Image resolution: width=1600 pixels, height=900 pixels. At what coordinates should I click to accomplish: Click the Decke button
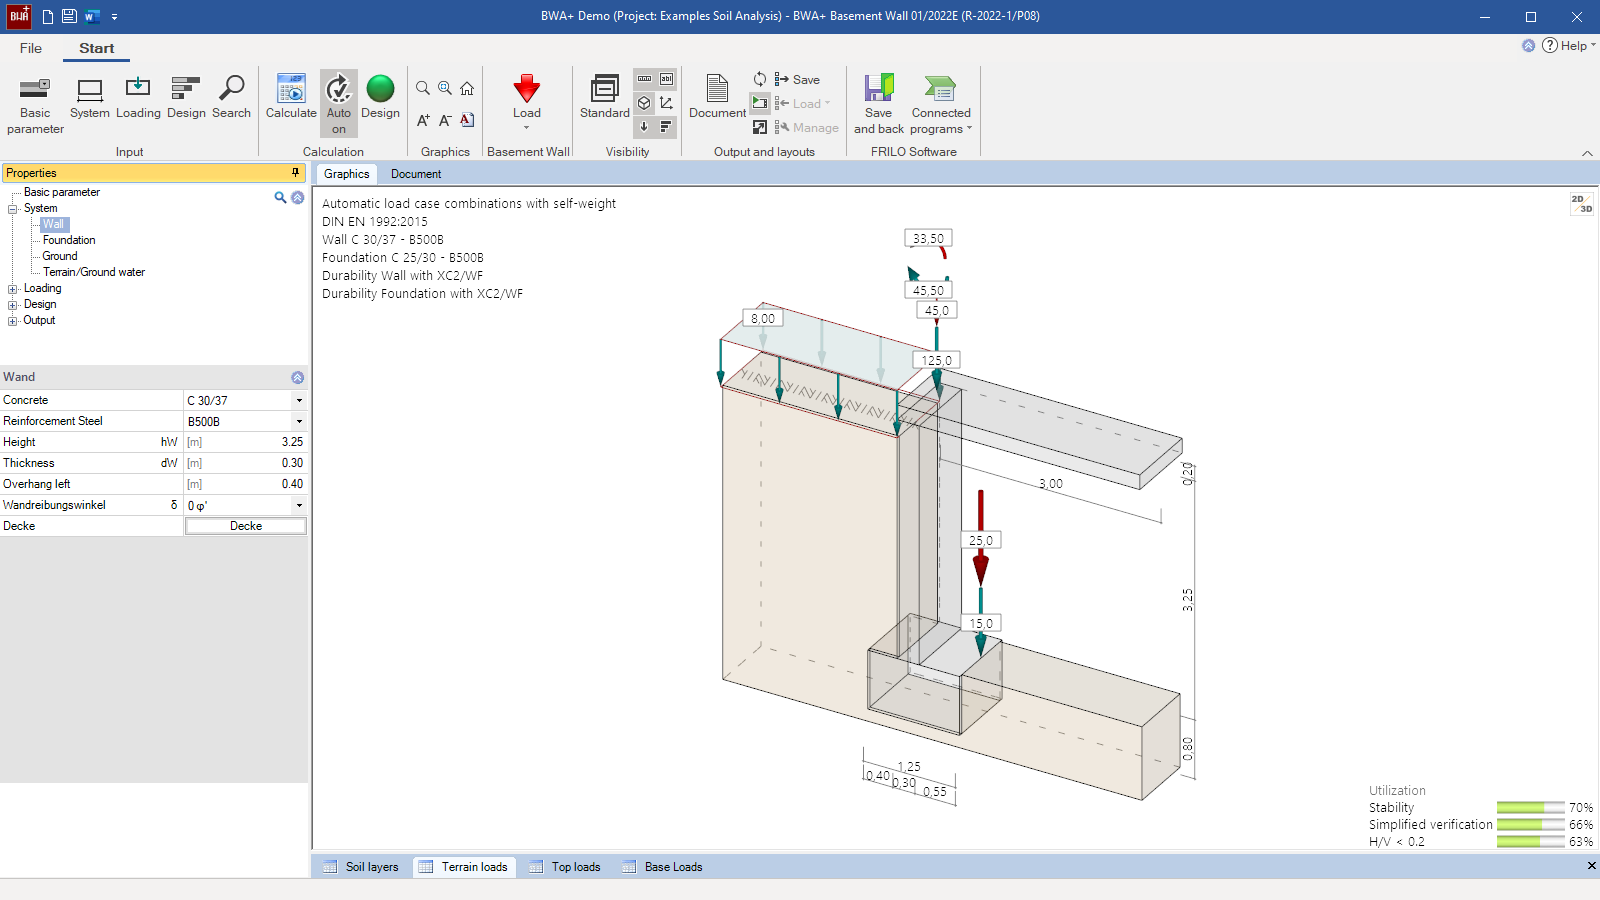246,526
